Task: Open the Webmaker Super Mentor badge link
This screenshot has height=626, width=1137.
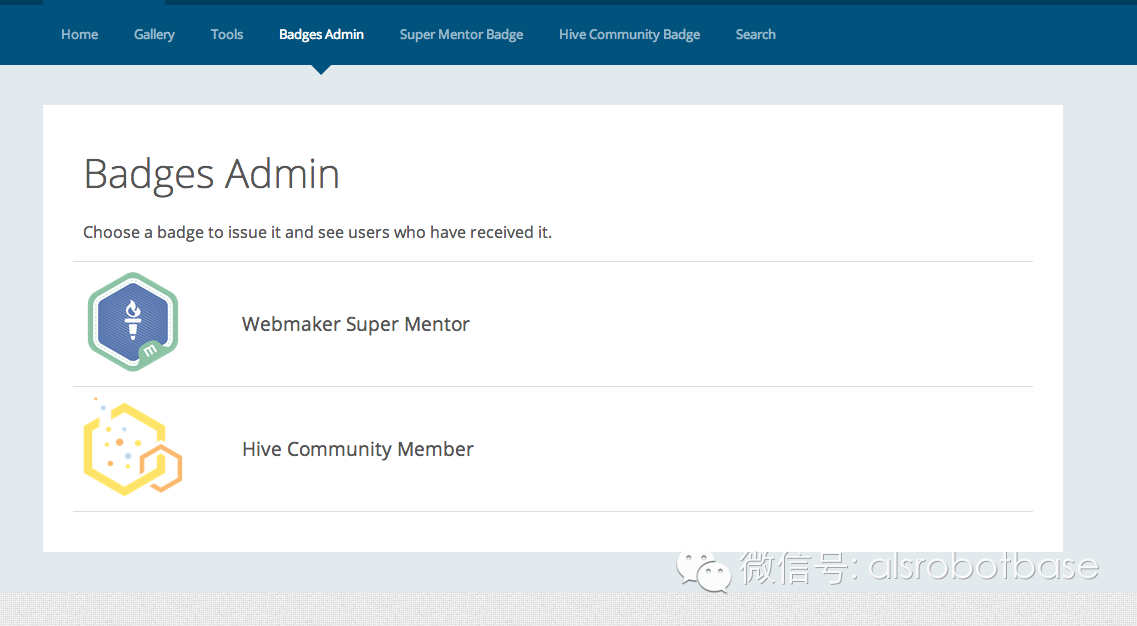Action: pyautogui.click(x=355, y=324)
